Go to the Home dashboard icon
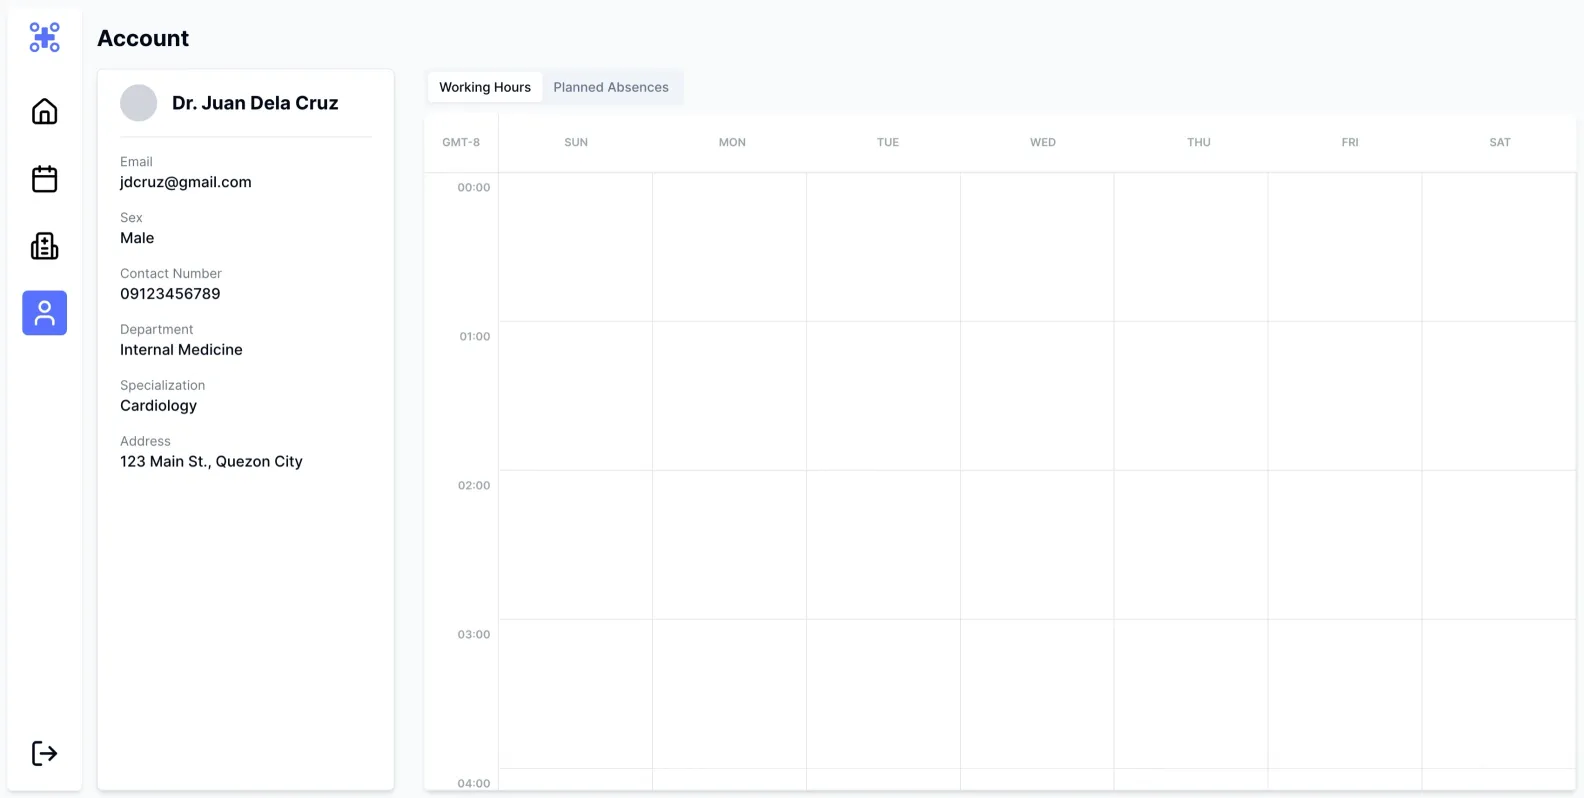The width and height of the screenshot is (1584, 798). coord(44,111)
